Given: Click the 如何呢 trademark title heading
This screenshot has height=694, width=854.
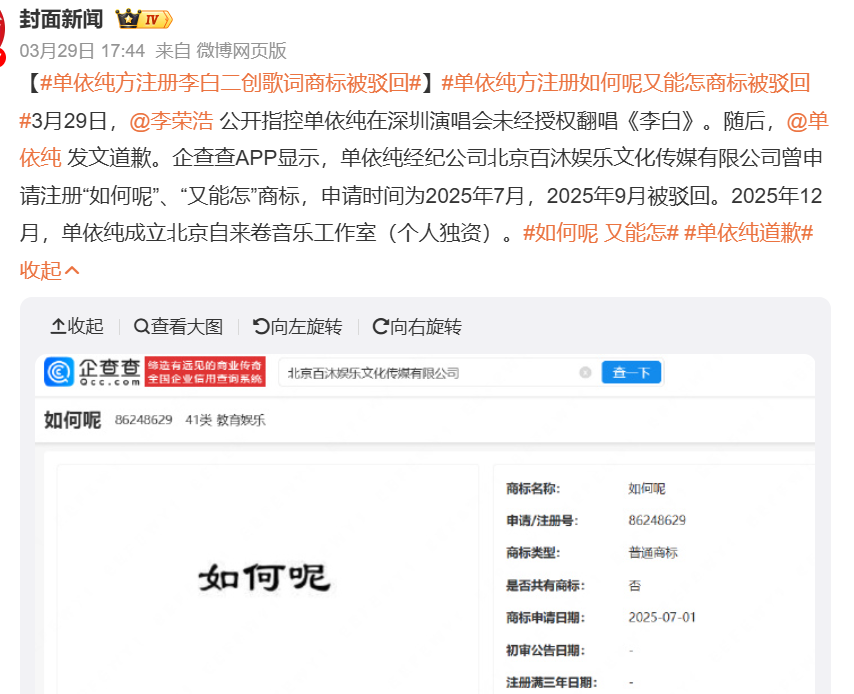Looking at the screenshot, I should [72, 420].
